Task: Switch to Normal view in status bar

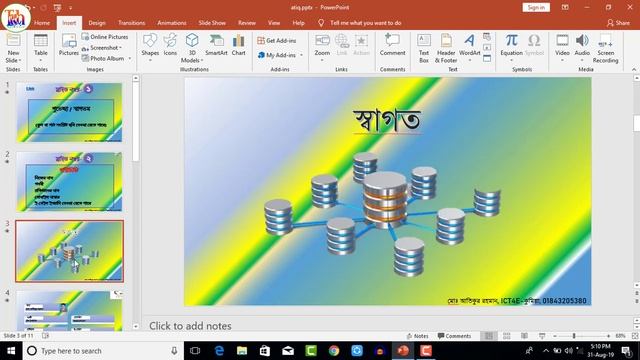Action: 489,336
